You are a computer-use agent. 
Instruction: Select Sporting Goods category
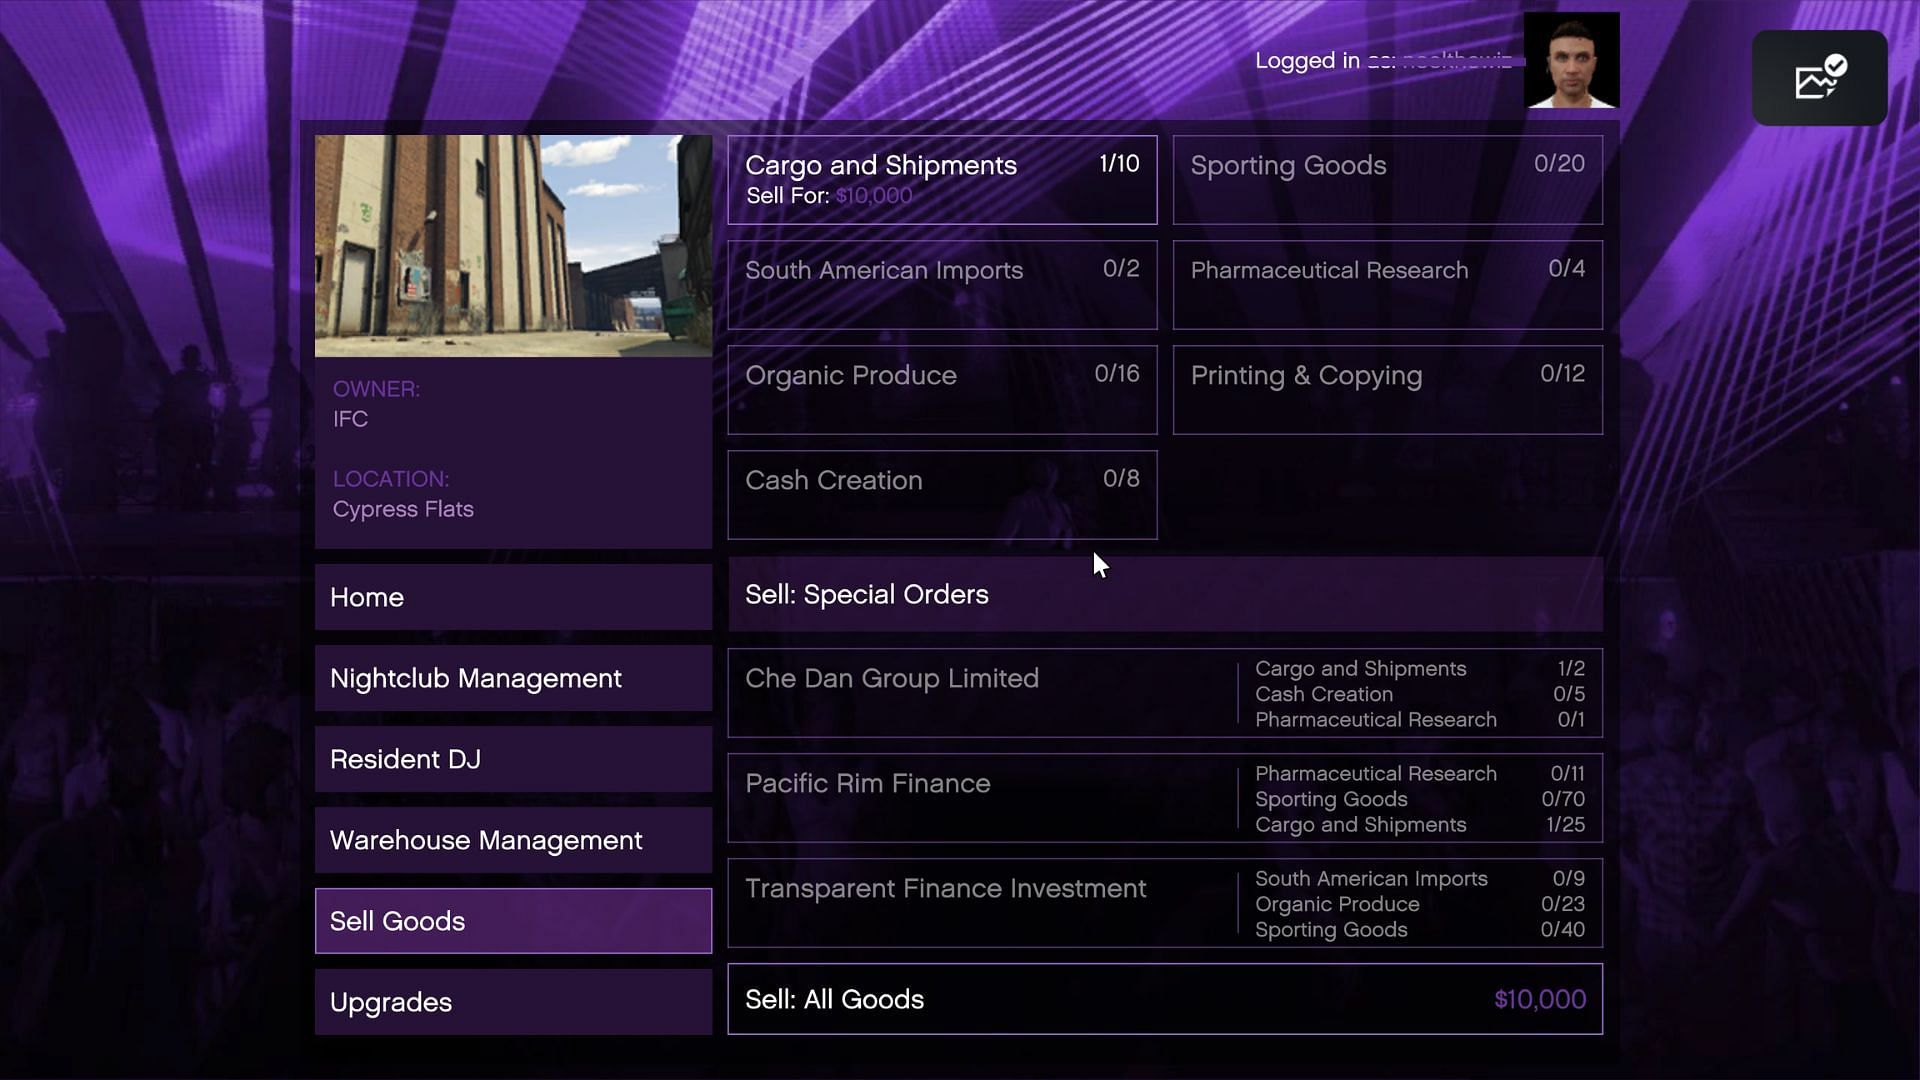(1386, 179)
